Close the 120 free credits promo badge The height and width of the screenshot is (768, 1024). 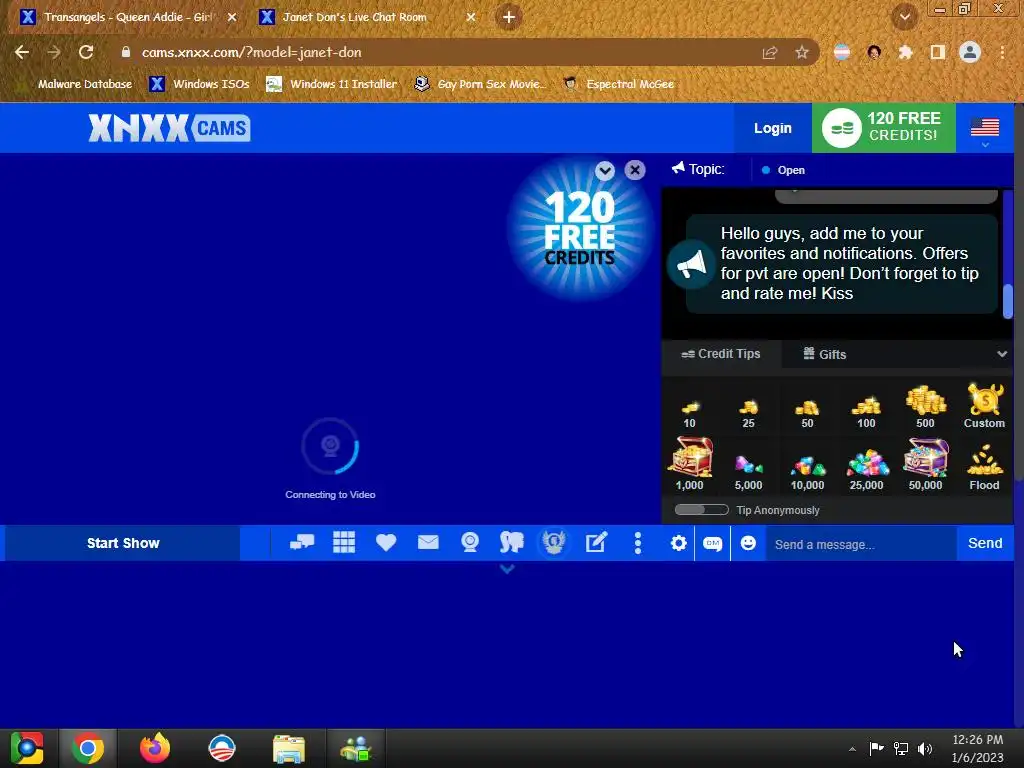click(634, 170)
